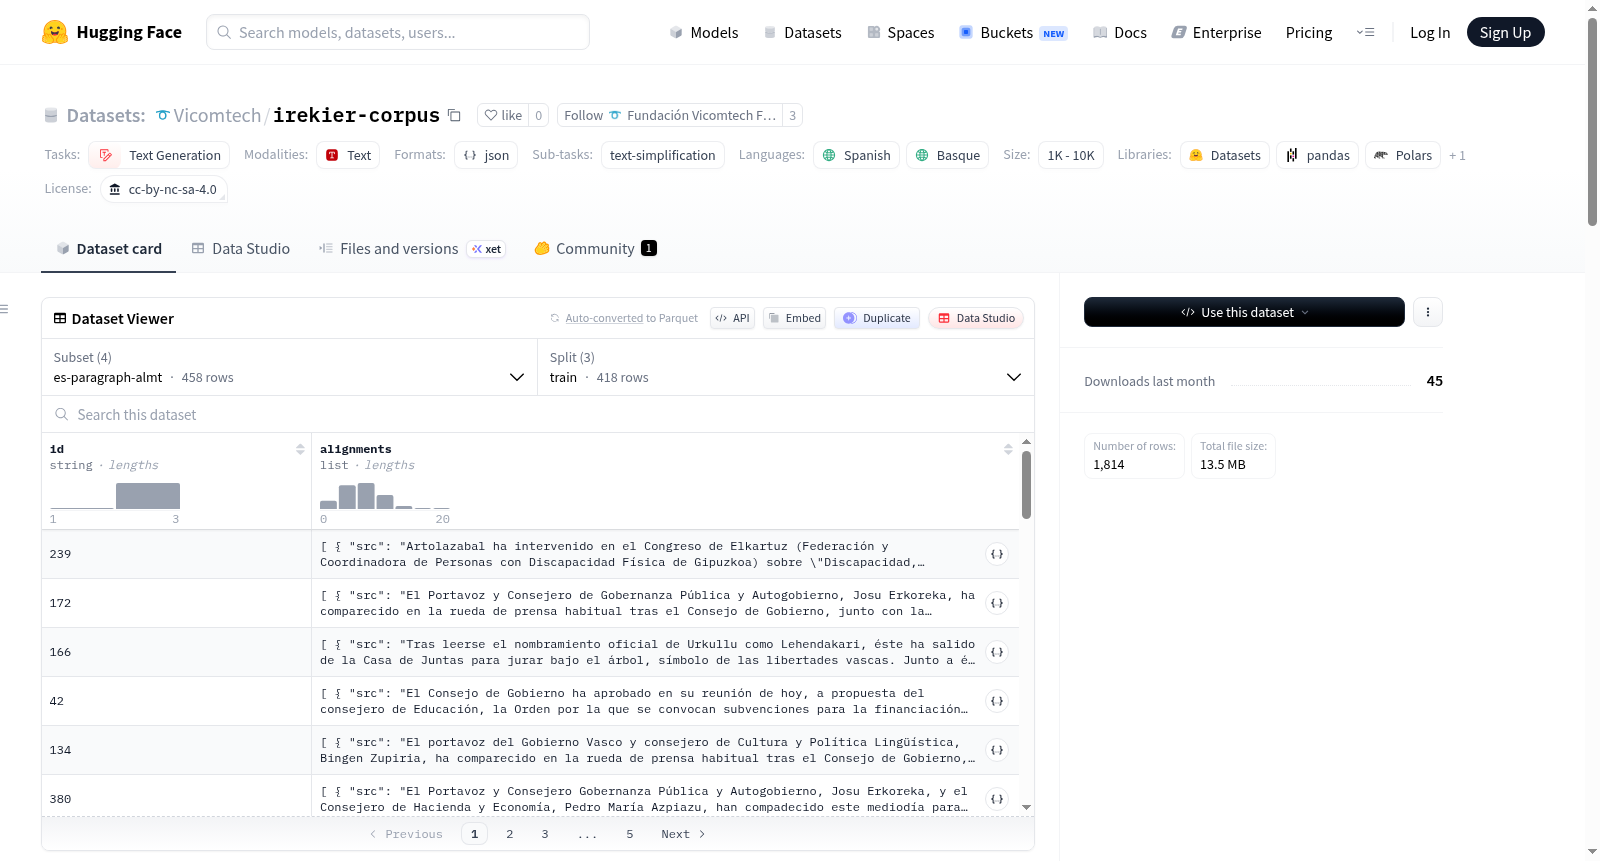
Task: Expand the cell in row 239
Action: (997, 554)
